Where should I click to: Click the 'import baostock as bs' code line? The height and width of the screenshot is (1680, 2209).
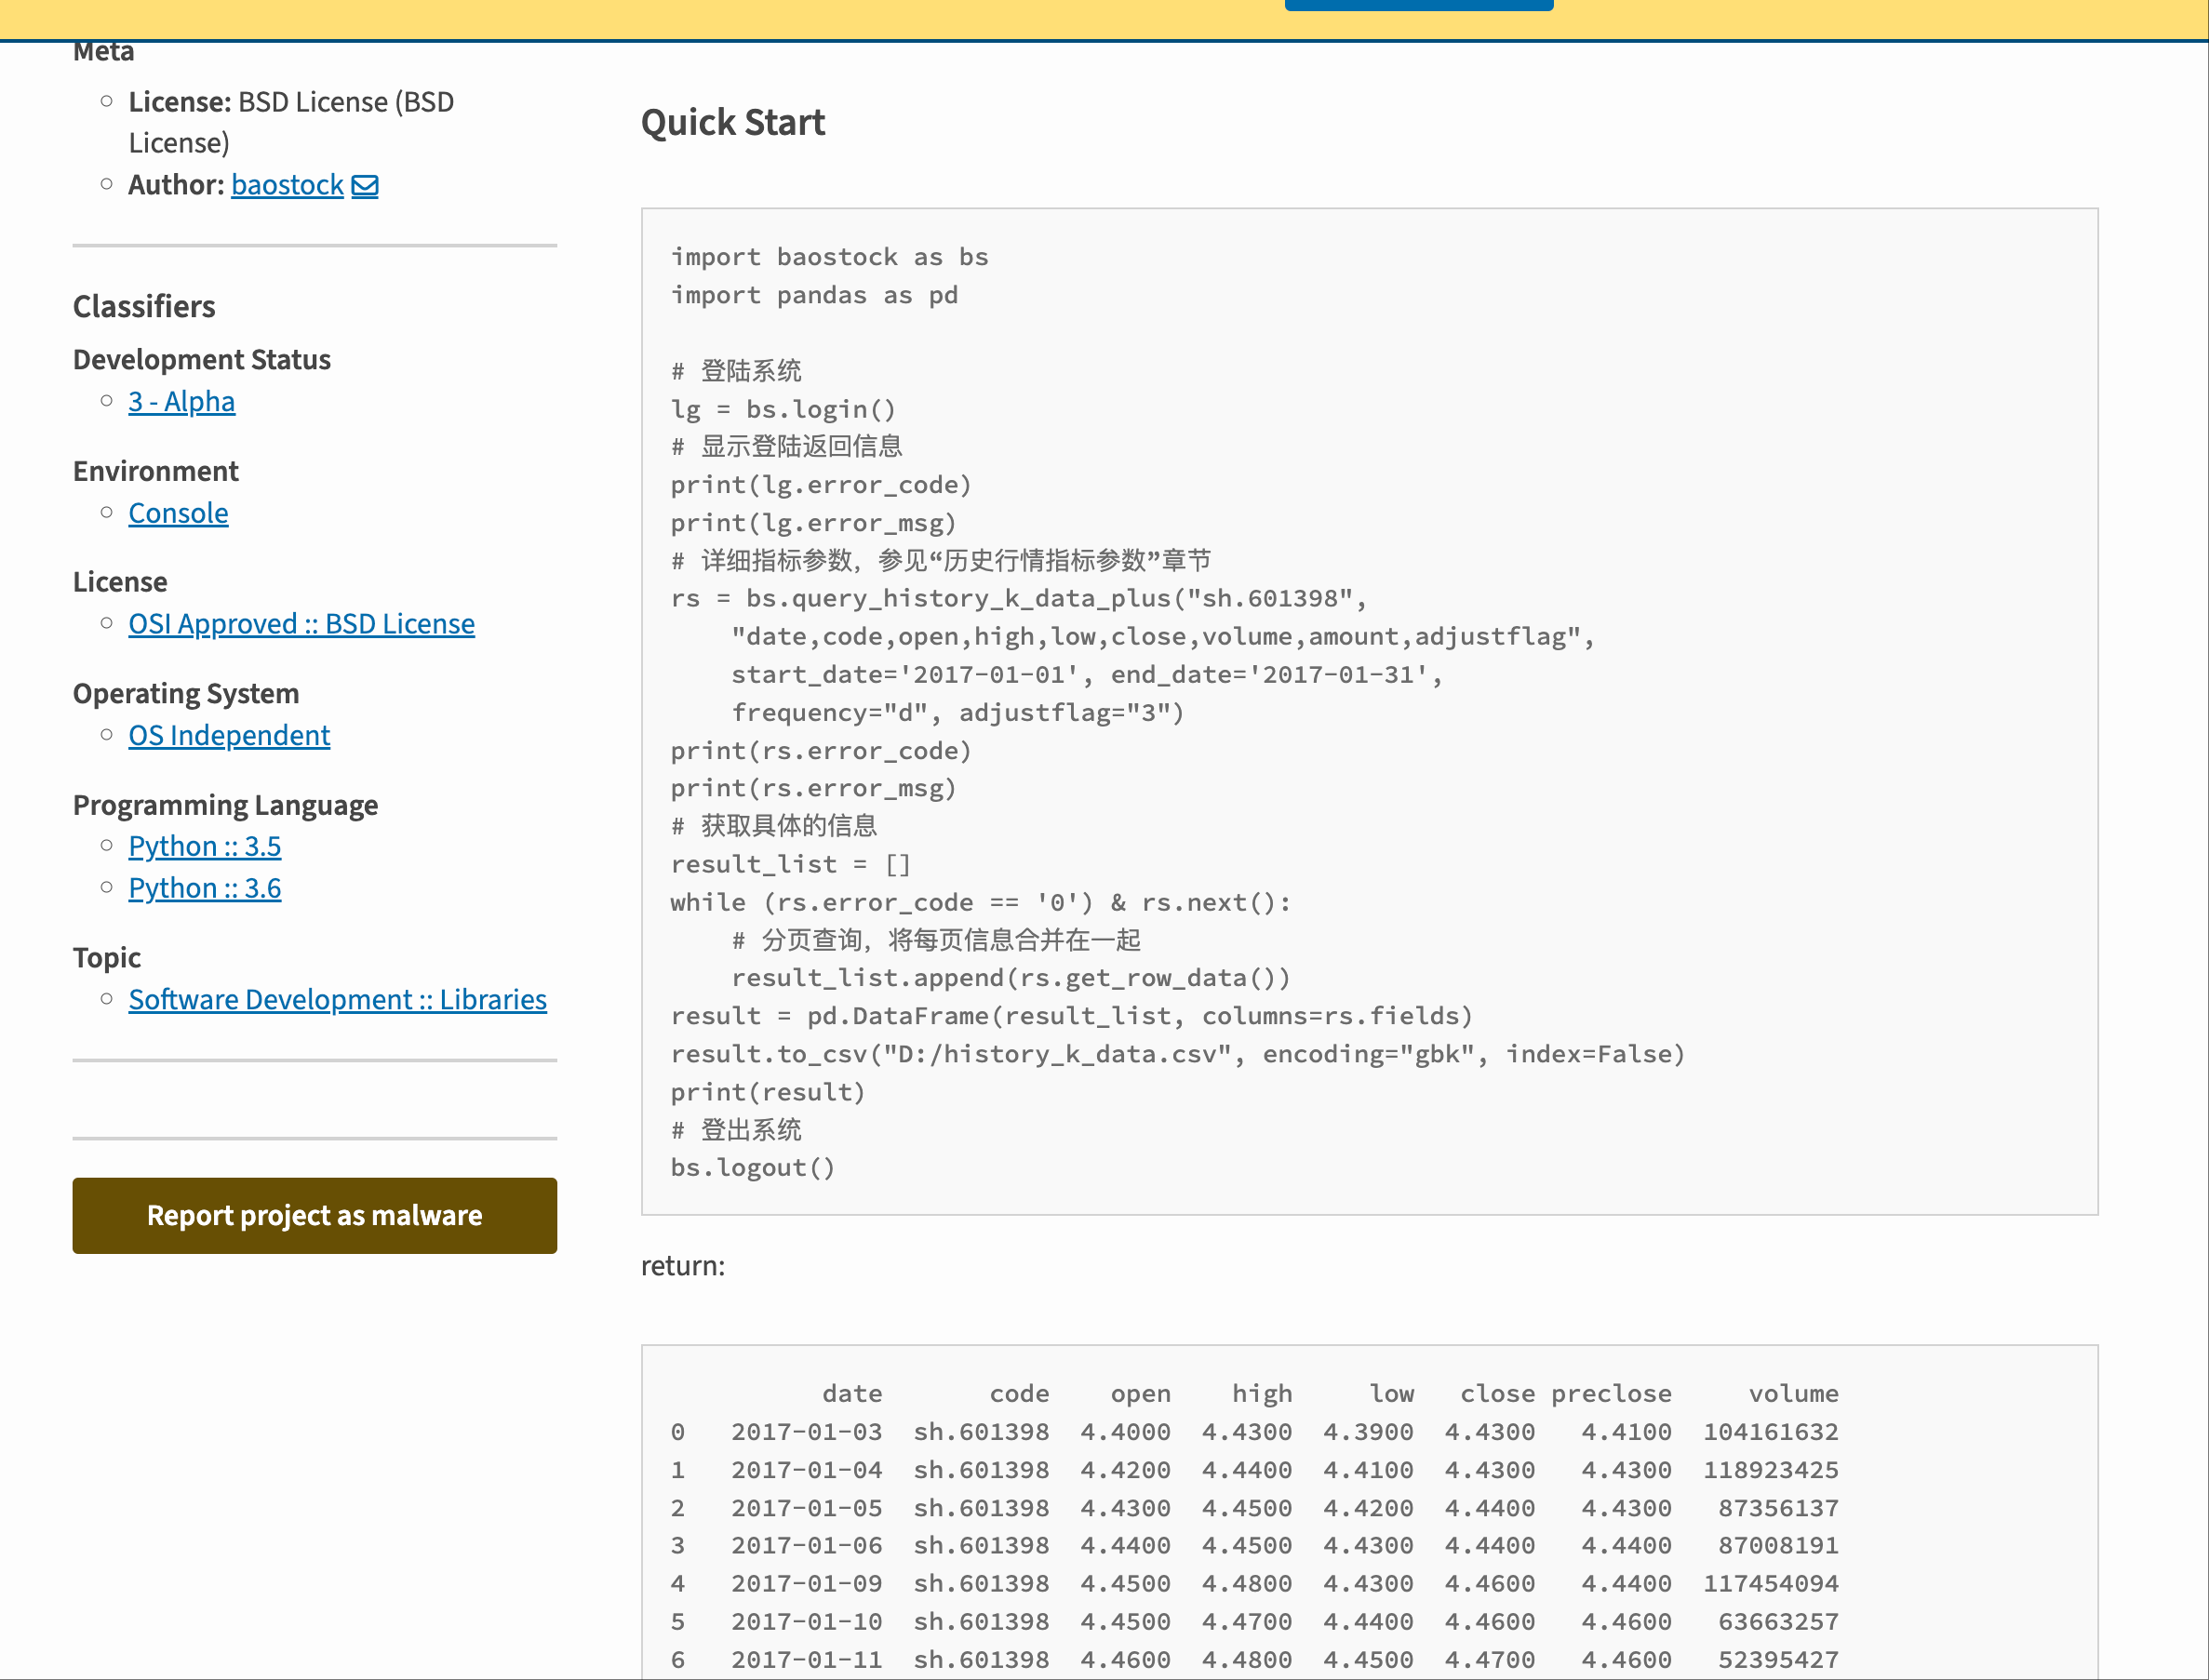click(x=830, y=257)
